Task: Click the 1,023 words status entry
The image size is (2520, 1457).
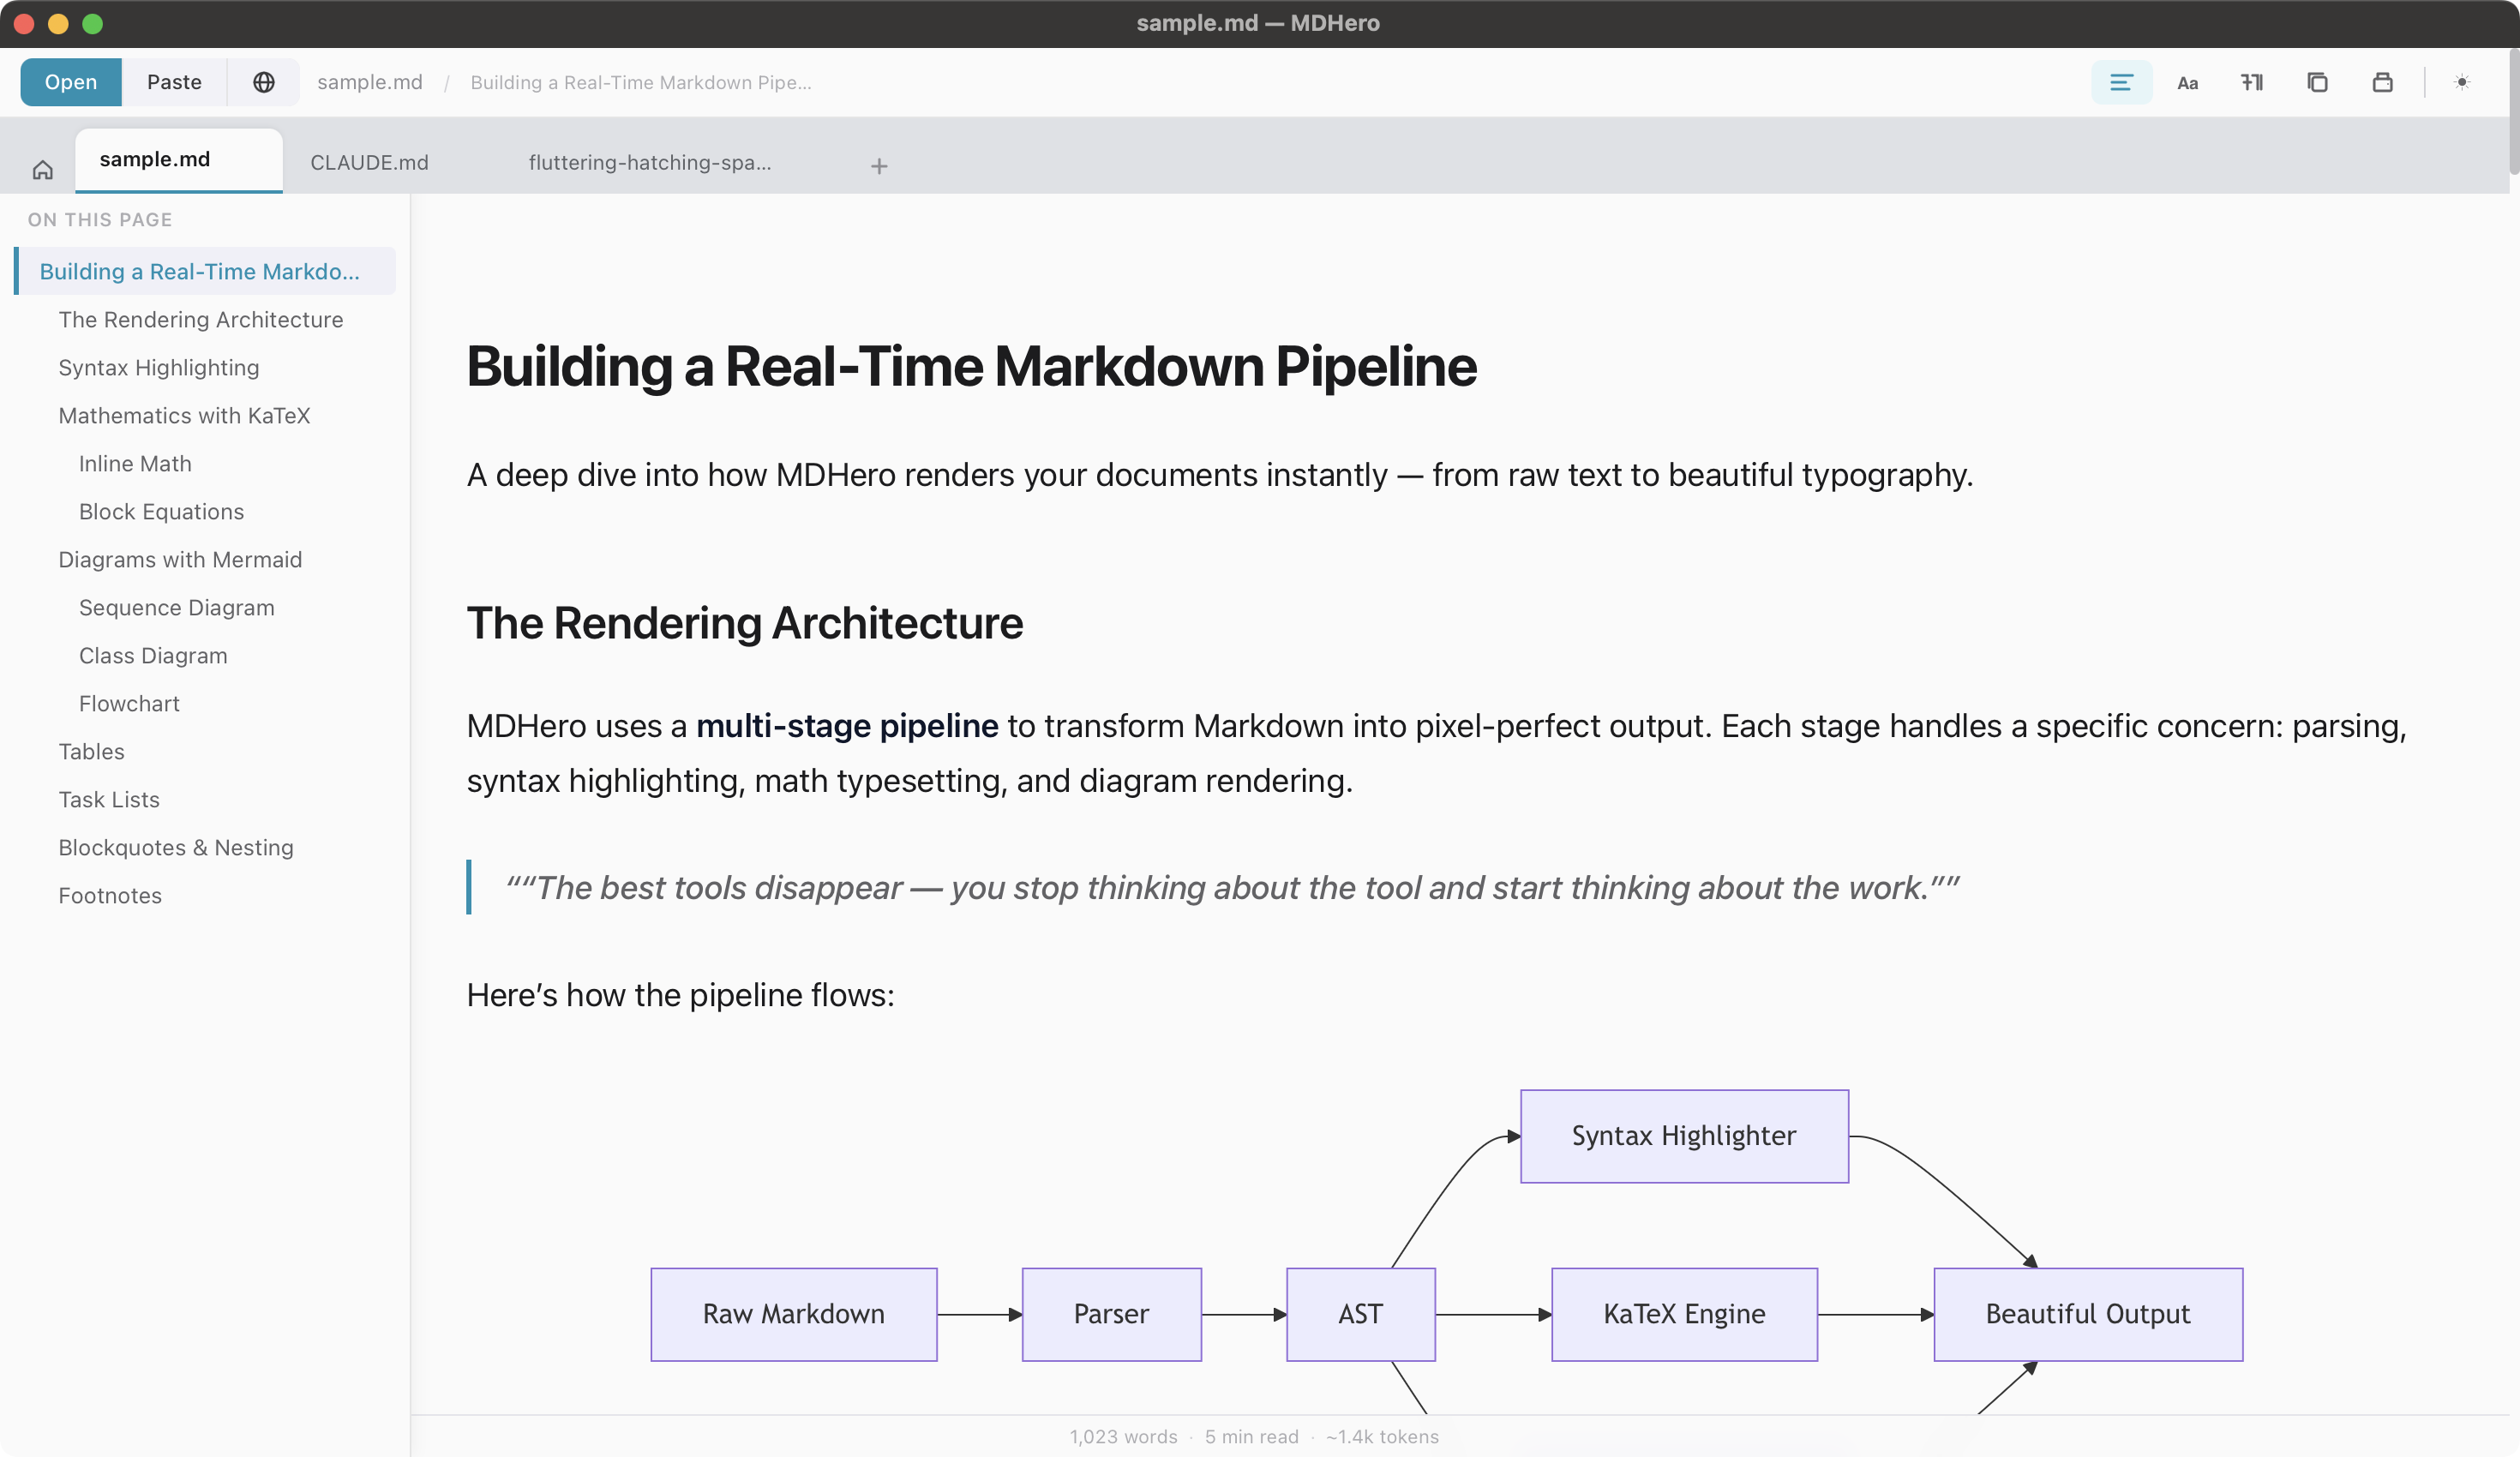Action: point(1123,1436)
